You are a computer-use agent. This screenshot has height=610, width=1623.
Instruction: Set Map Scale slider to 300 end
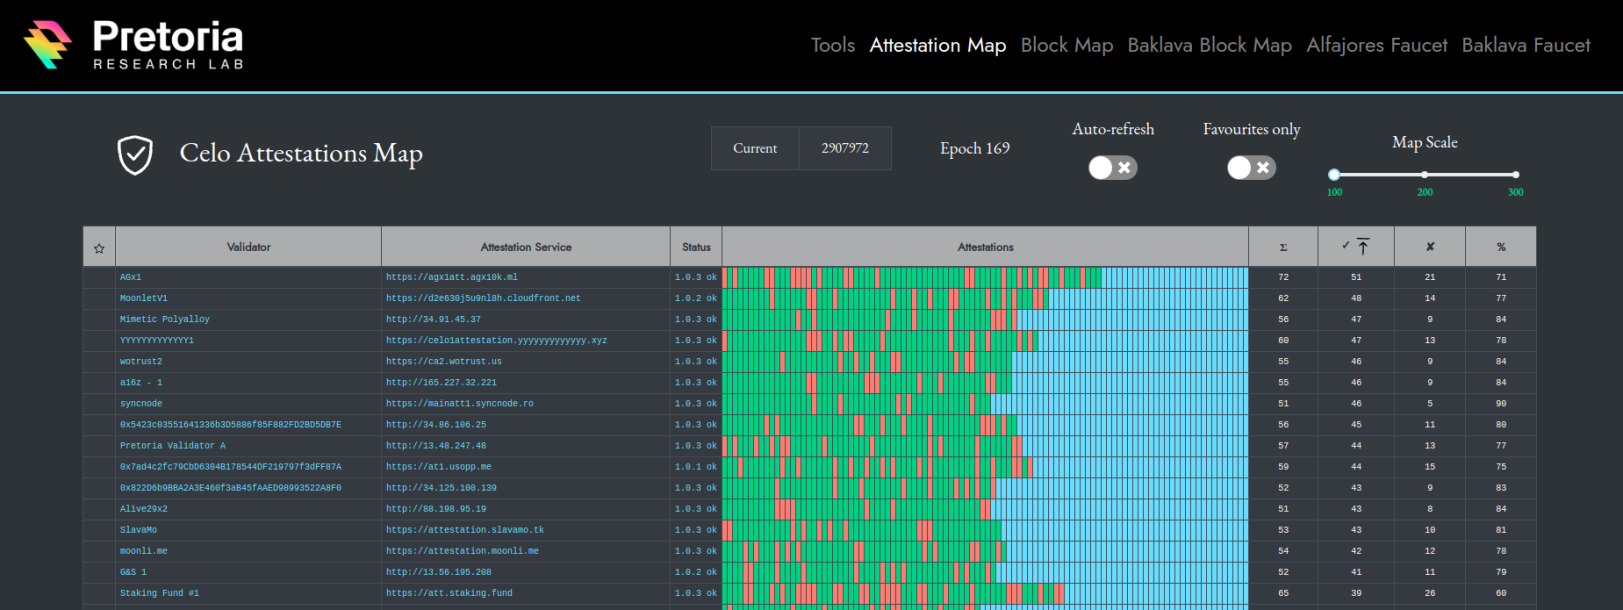[x=1516, y=175]
